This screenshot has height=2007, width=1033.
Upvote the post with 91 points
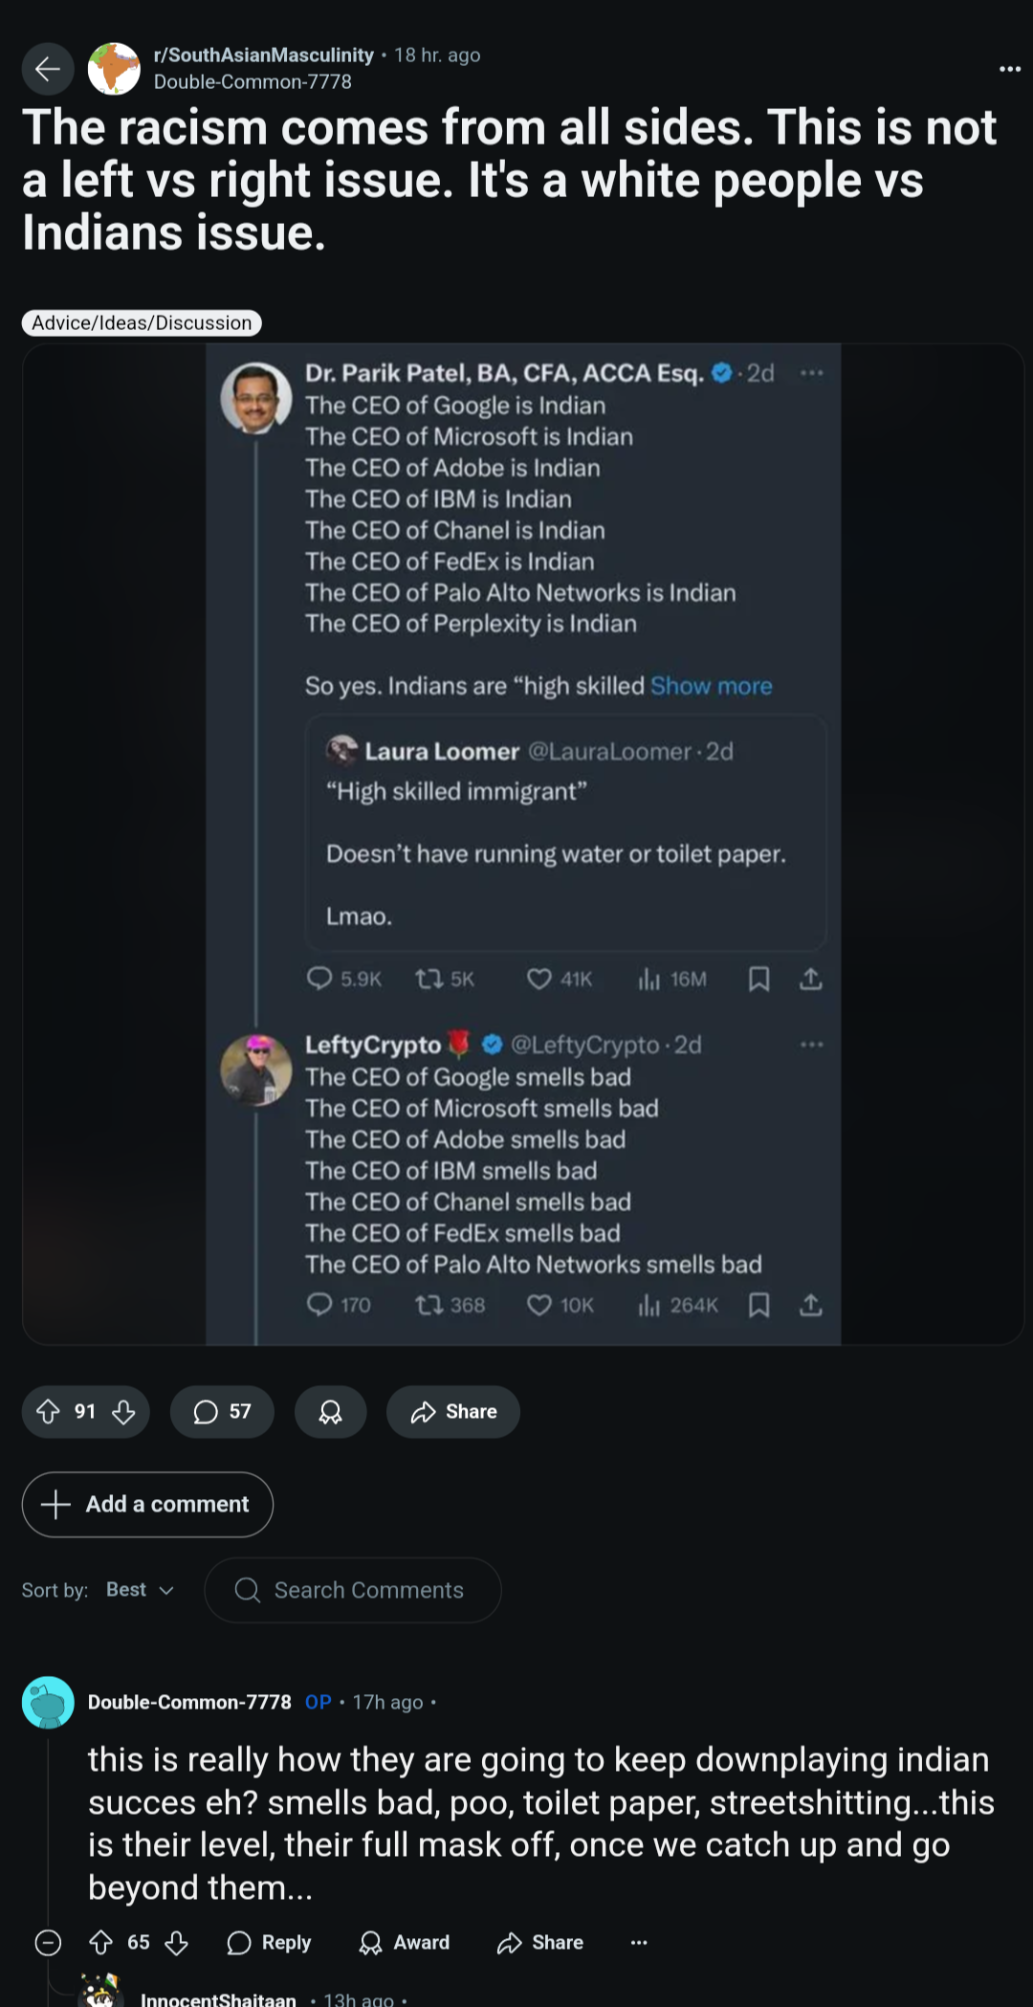tap(48, 1411)
